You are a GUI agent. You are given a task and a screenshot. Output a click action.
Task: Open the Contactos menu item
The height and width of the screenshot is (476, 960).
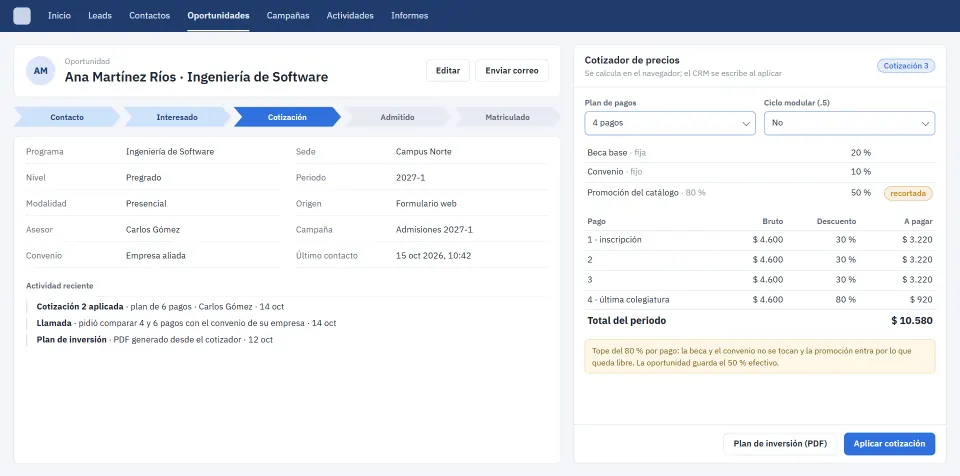pyautogui.click(x=149, y=16)
